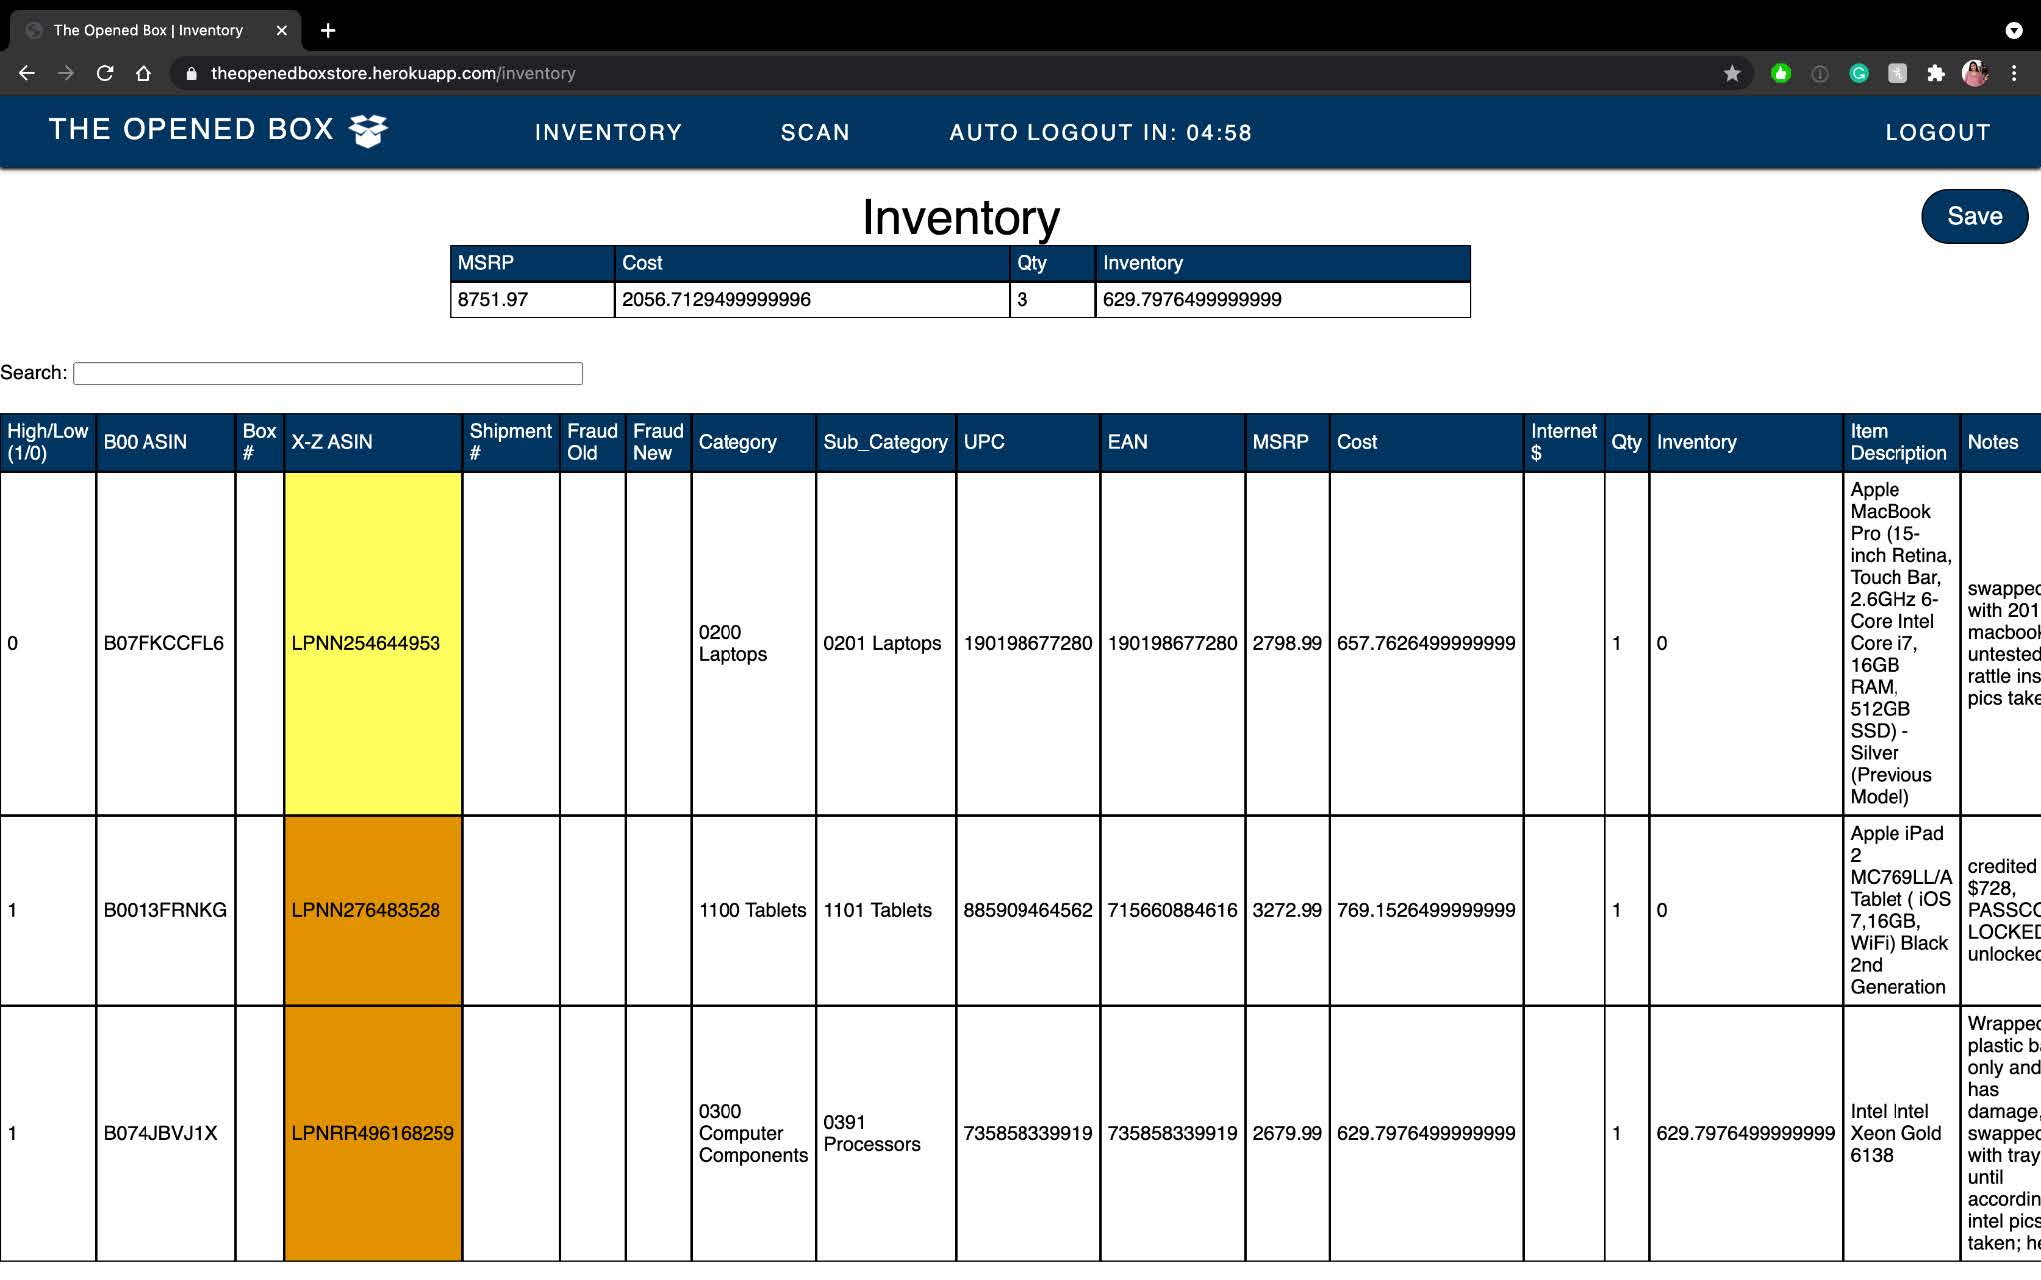This screenshot has height=1280, width=2041.
Task: Click the browser forward arrow
Action: pos(66,73)
